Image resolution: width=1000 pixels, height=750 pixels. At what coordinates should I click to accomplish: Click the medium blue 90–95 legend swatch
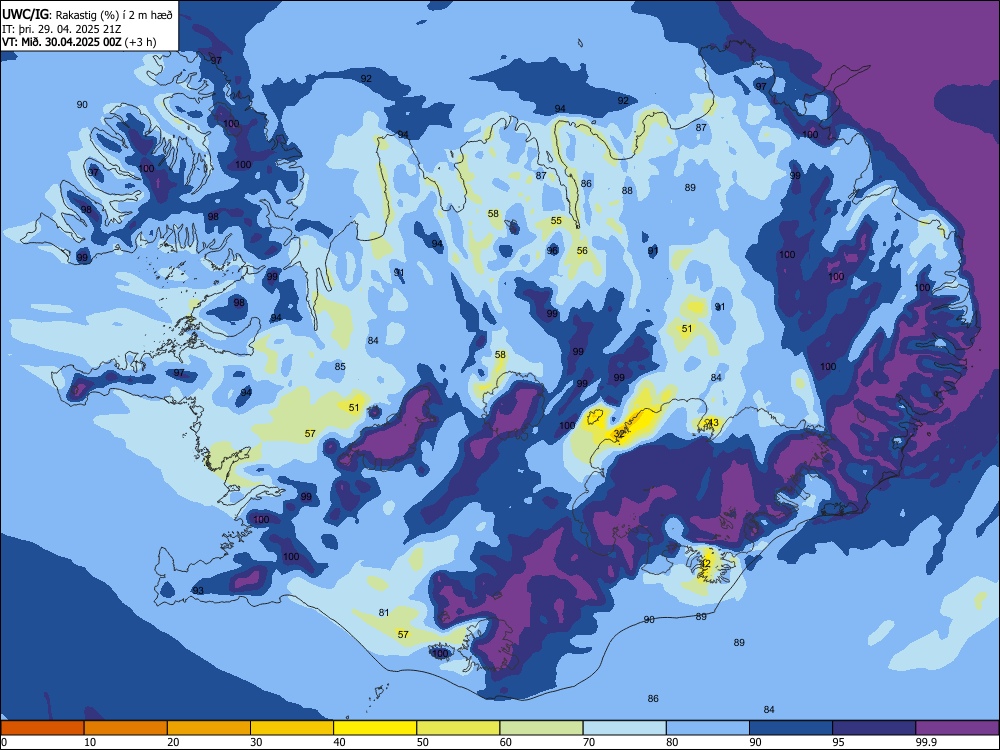coord(791,728)
